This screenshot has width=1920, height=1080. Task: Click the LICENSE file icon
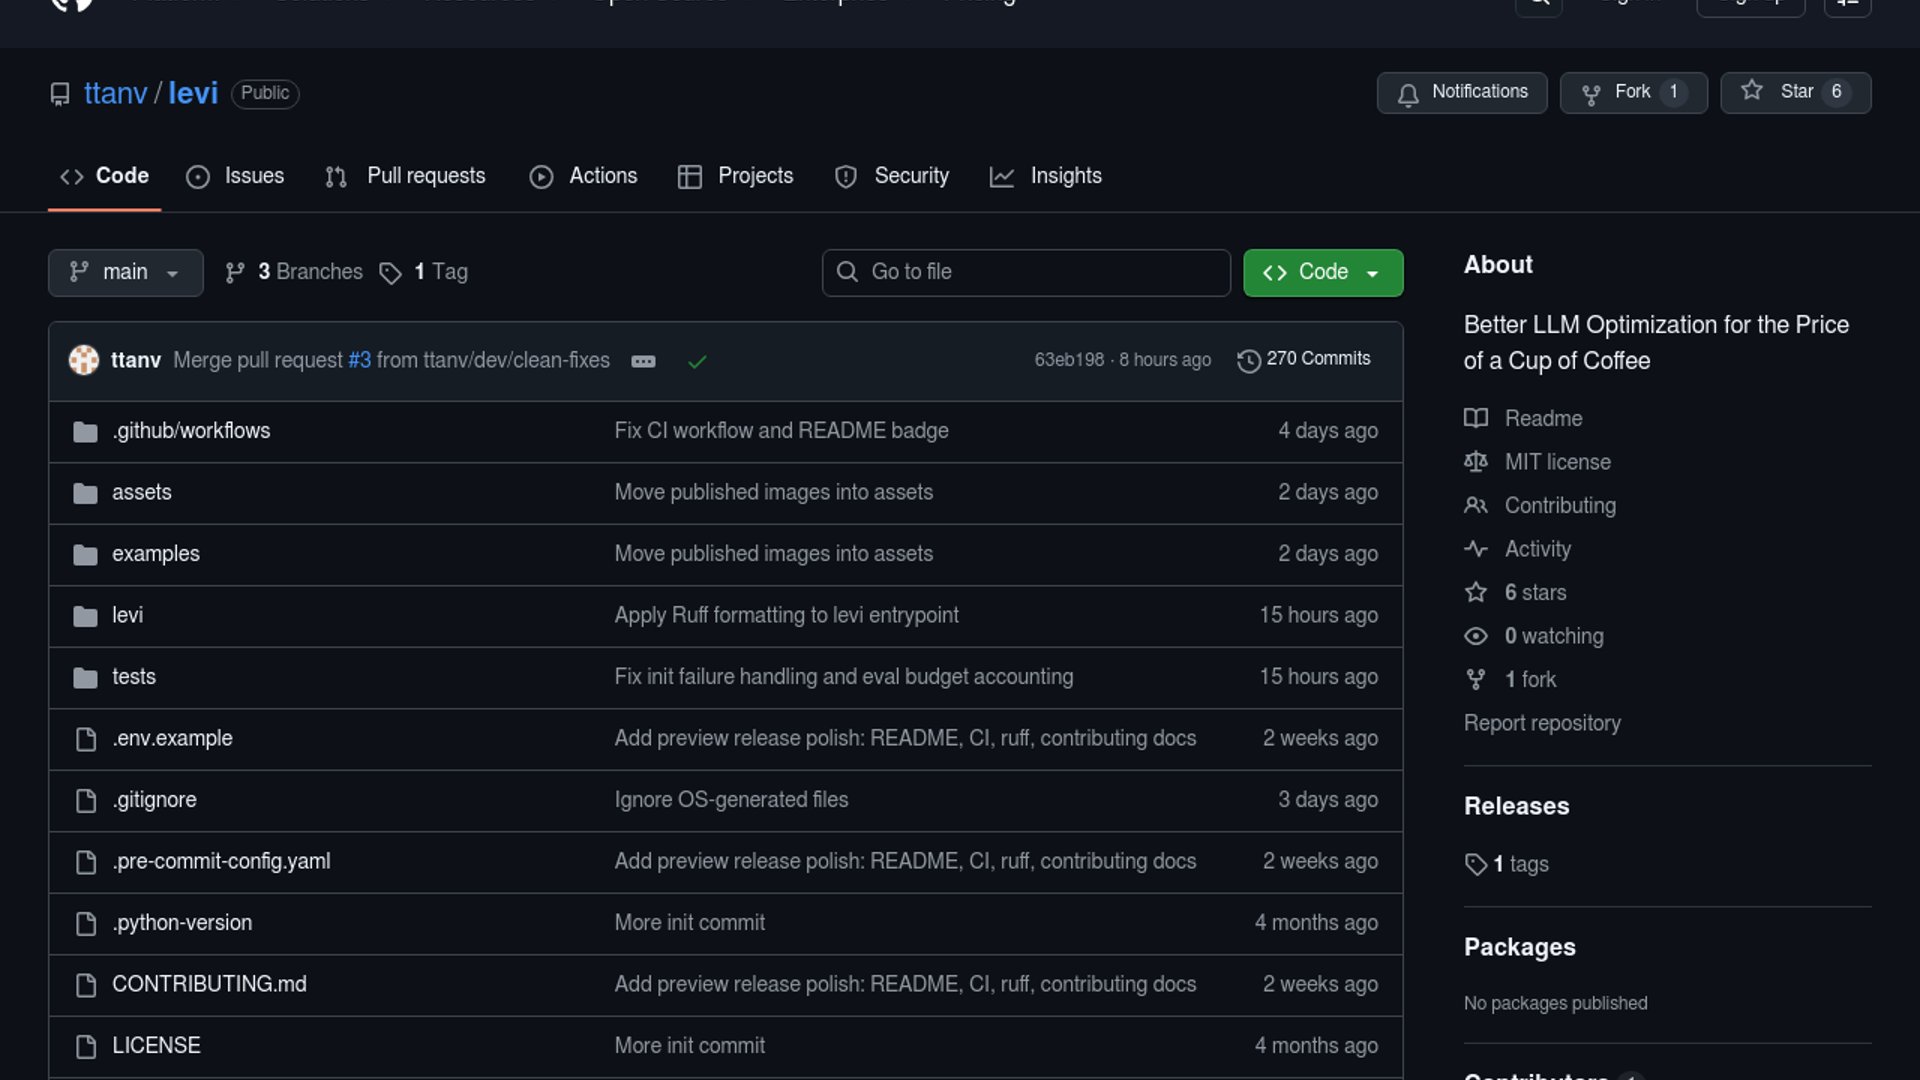pyautogui.click(x=86, y=1046)
